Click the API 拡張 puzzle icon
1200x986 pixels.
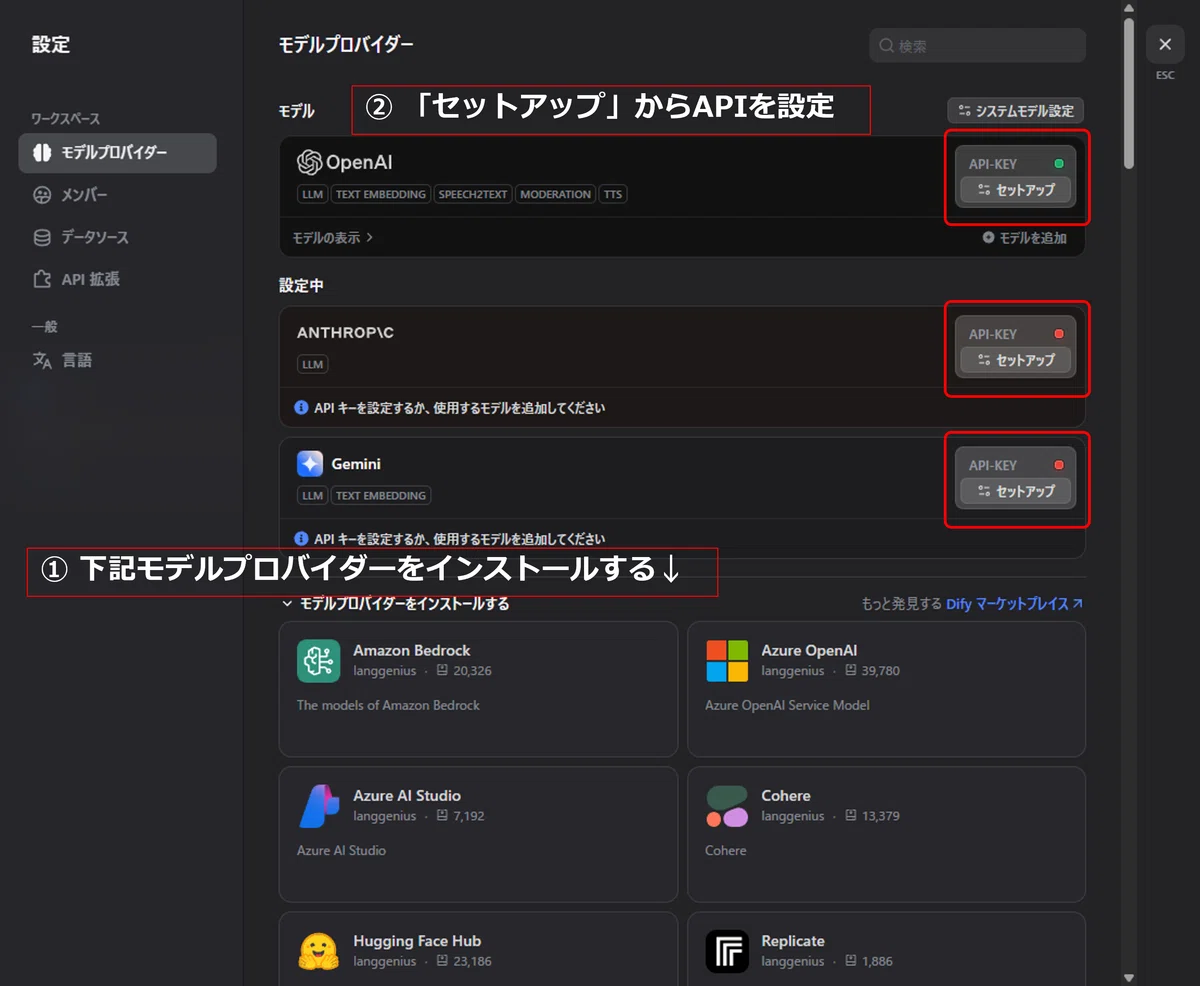tap(42, 279)
